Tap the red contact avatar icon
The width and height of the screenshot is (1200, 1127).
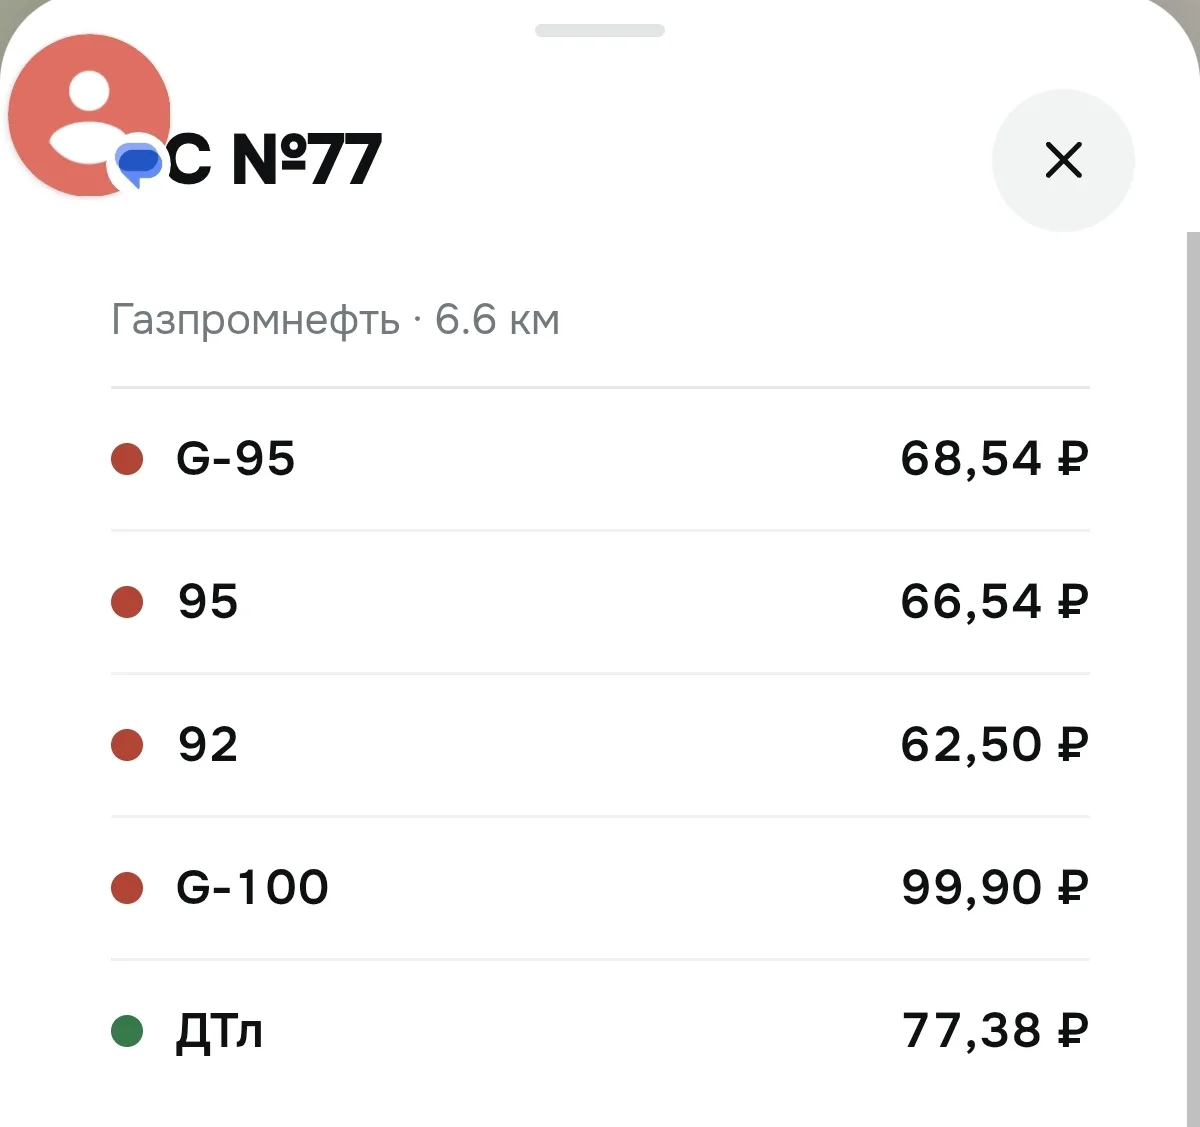89,114
